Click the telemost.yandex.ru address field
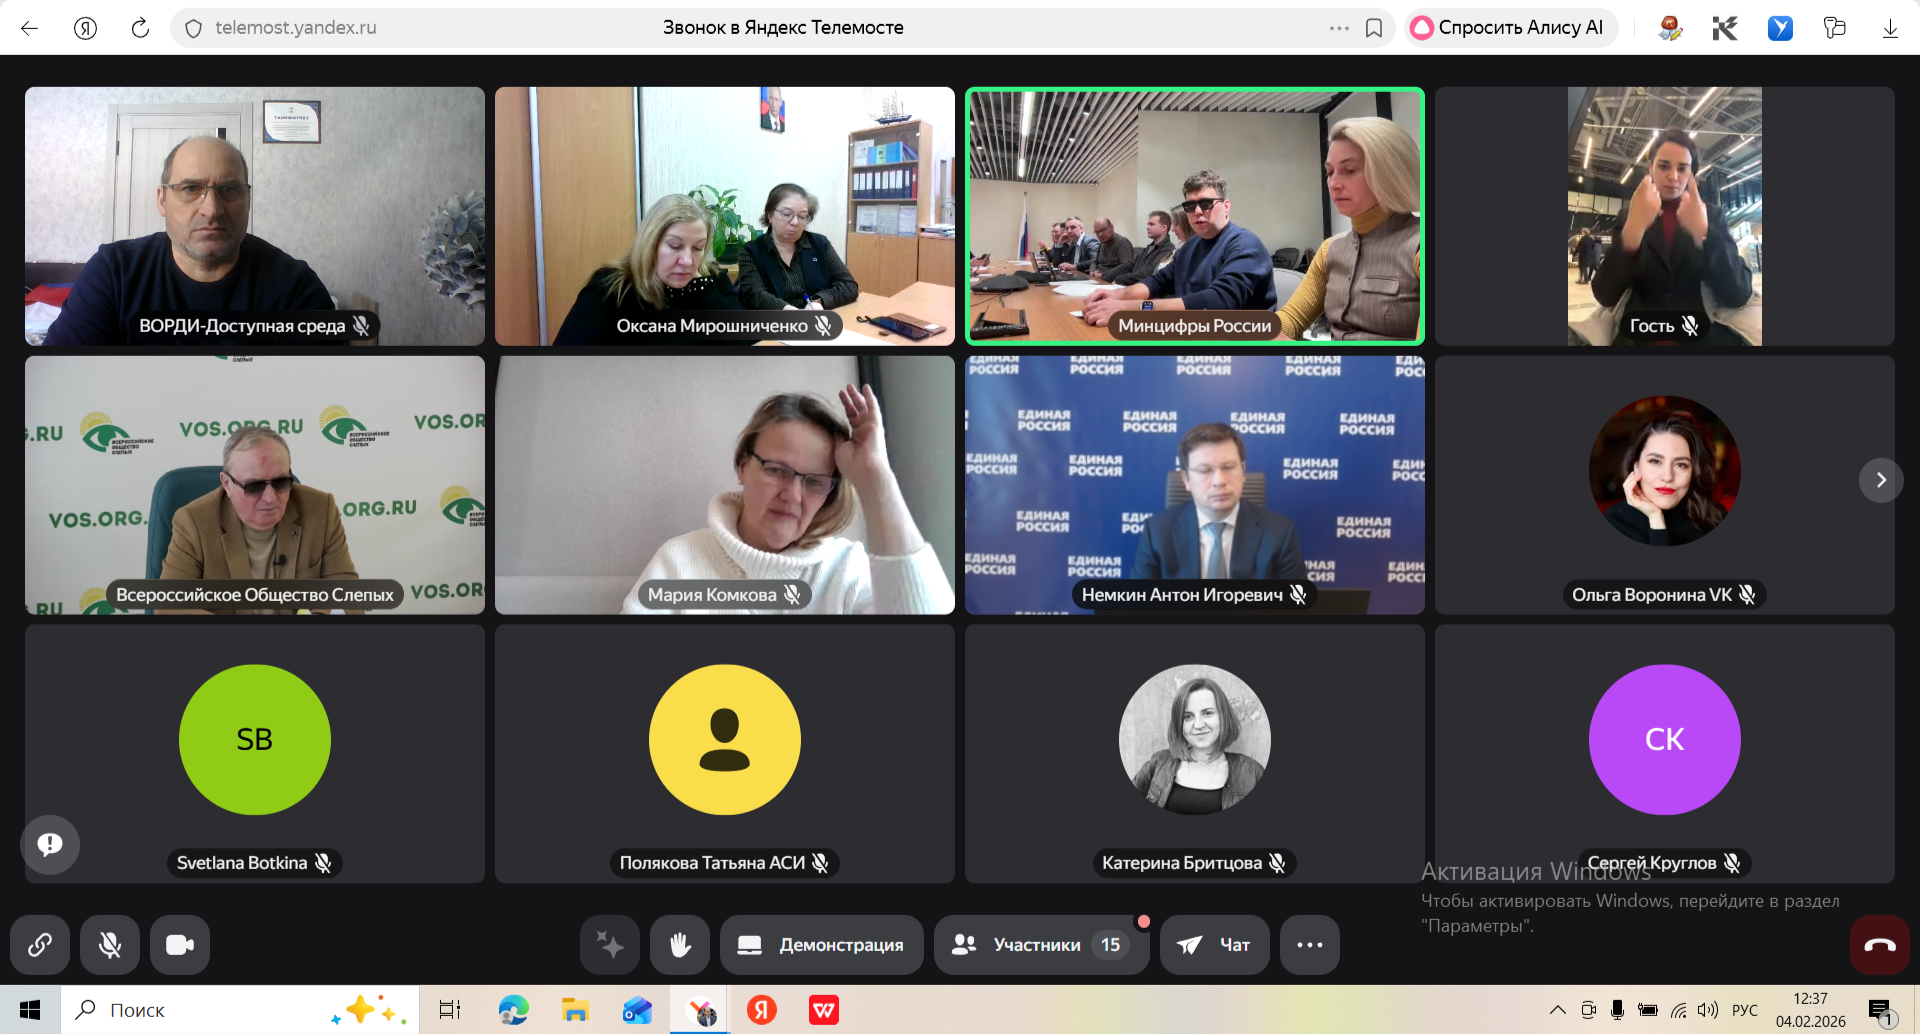This screenshot has width=1920, height=1034. coord(296,28)
